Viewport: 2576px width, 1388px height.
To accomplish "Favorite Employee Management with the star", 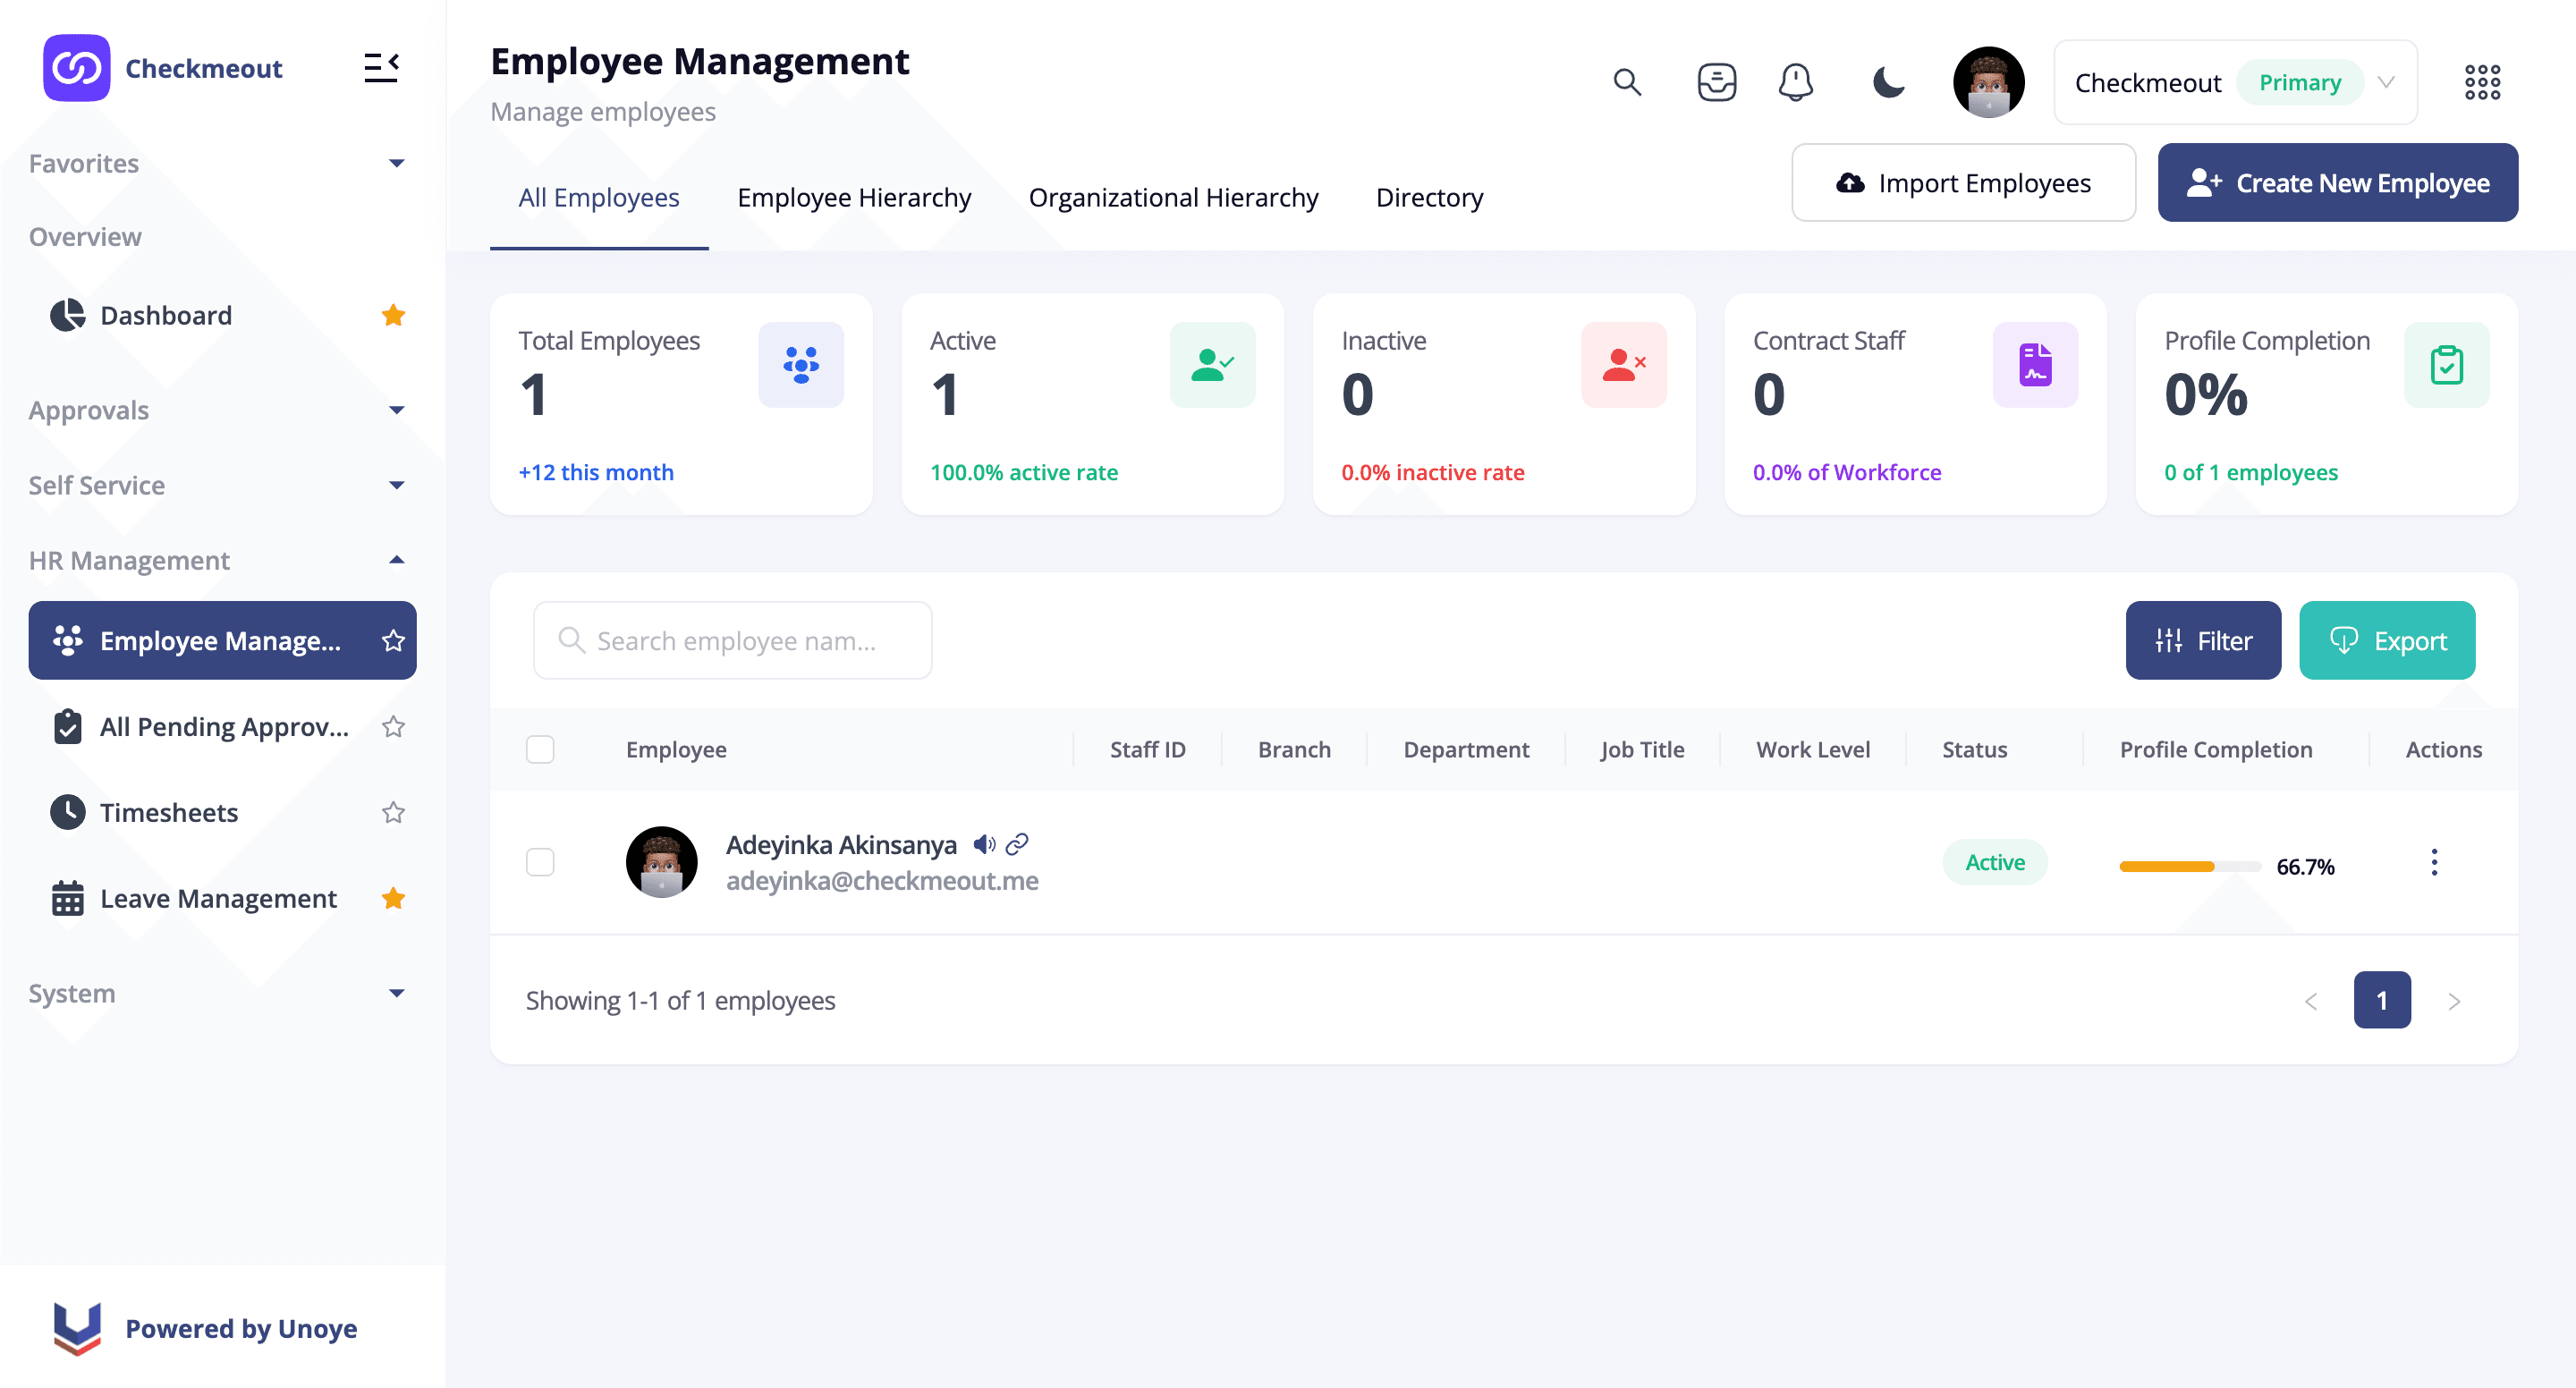I will pyautogui.click(x=393, y=641).
